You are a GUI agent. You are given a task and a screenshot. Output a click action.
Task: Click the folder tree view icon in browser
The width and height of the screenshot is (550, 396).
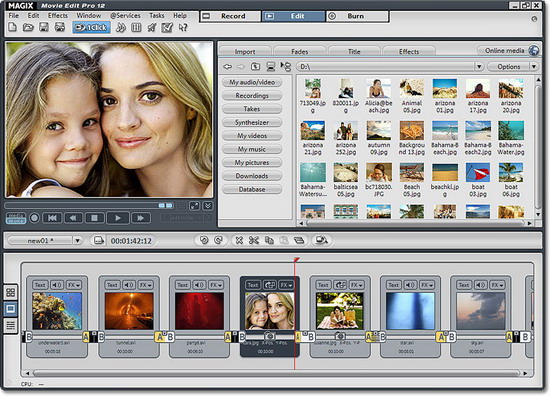[286, 66]
